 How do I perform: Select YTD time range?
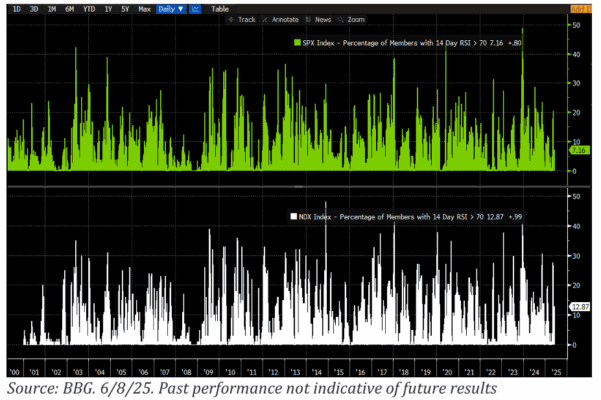pos(87,8)
